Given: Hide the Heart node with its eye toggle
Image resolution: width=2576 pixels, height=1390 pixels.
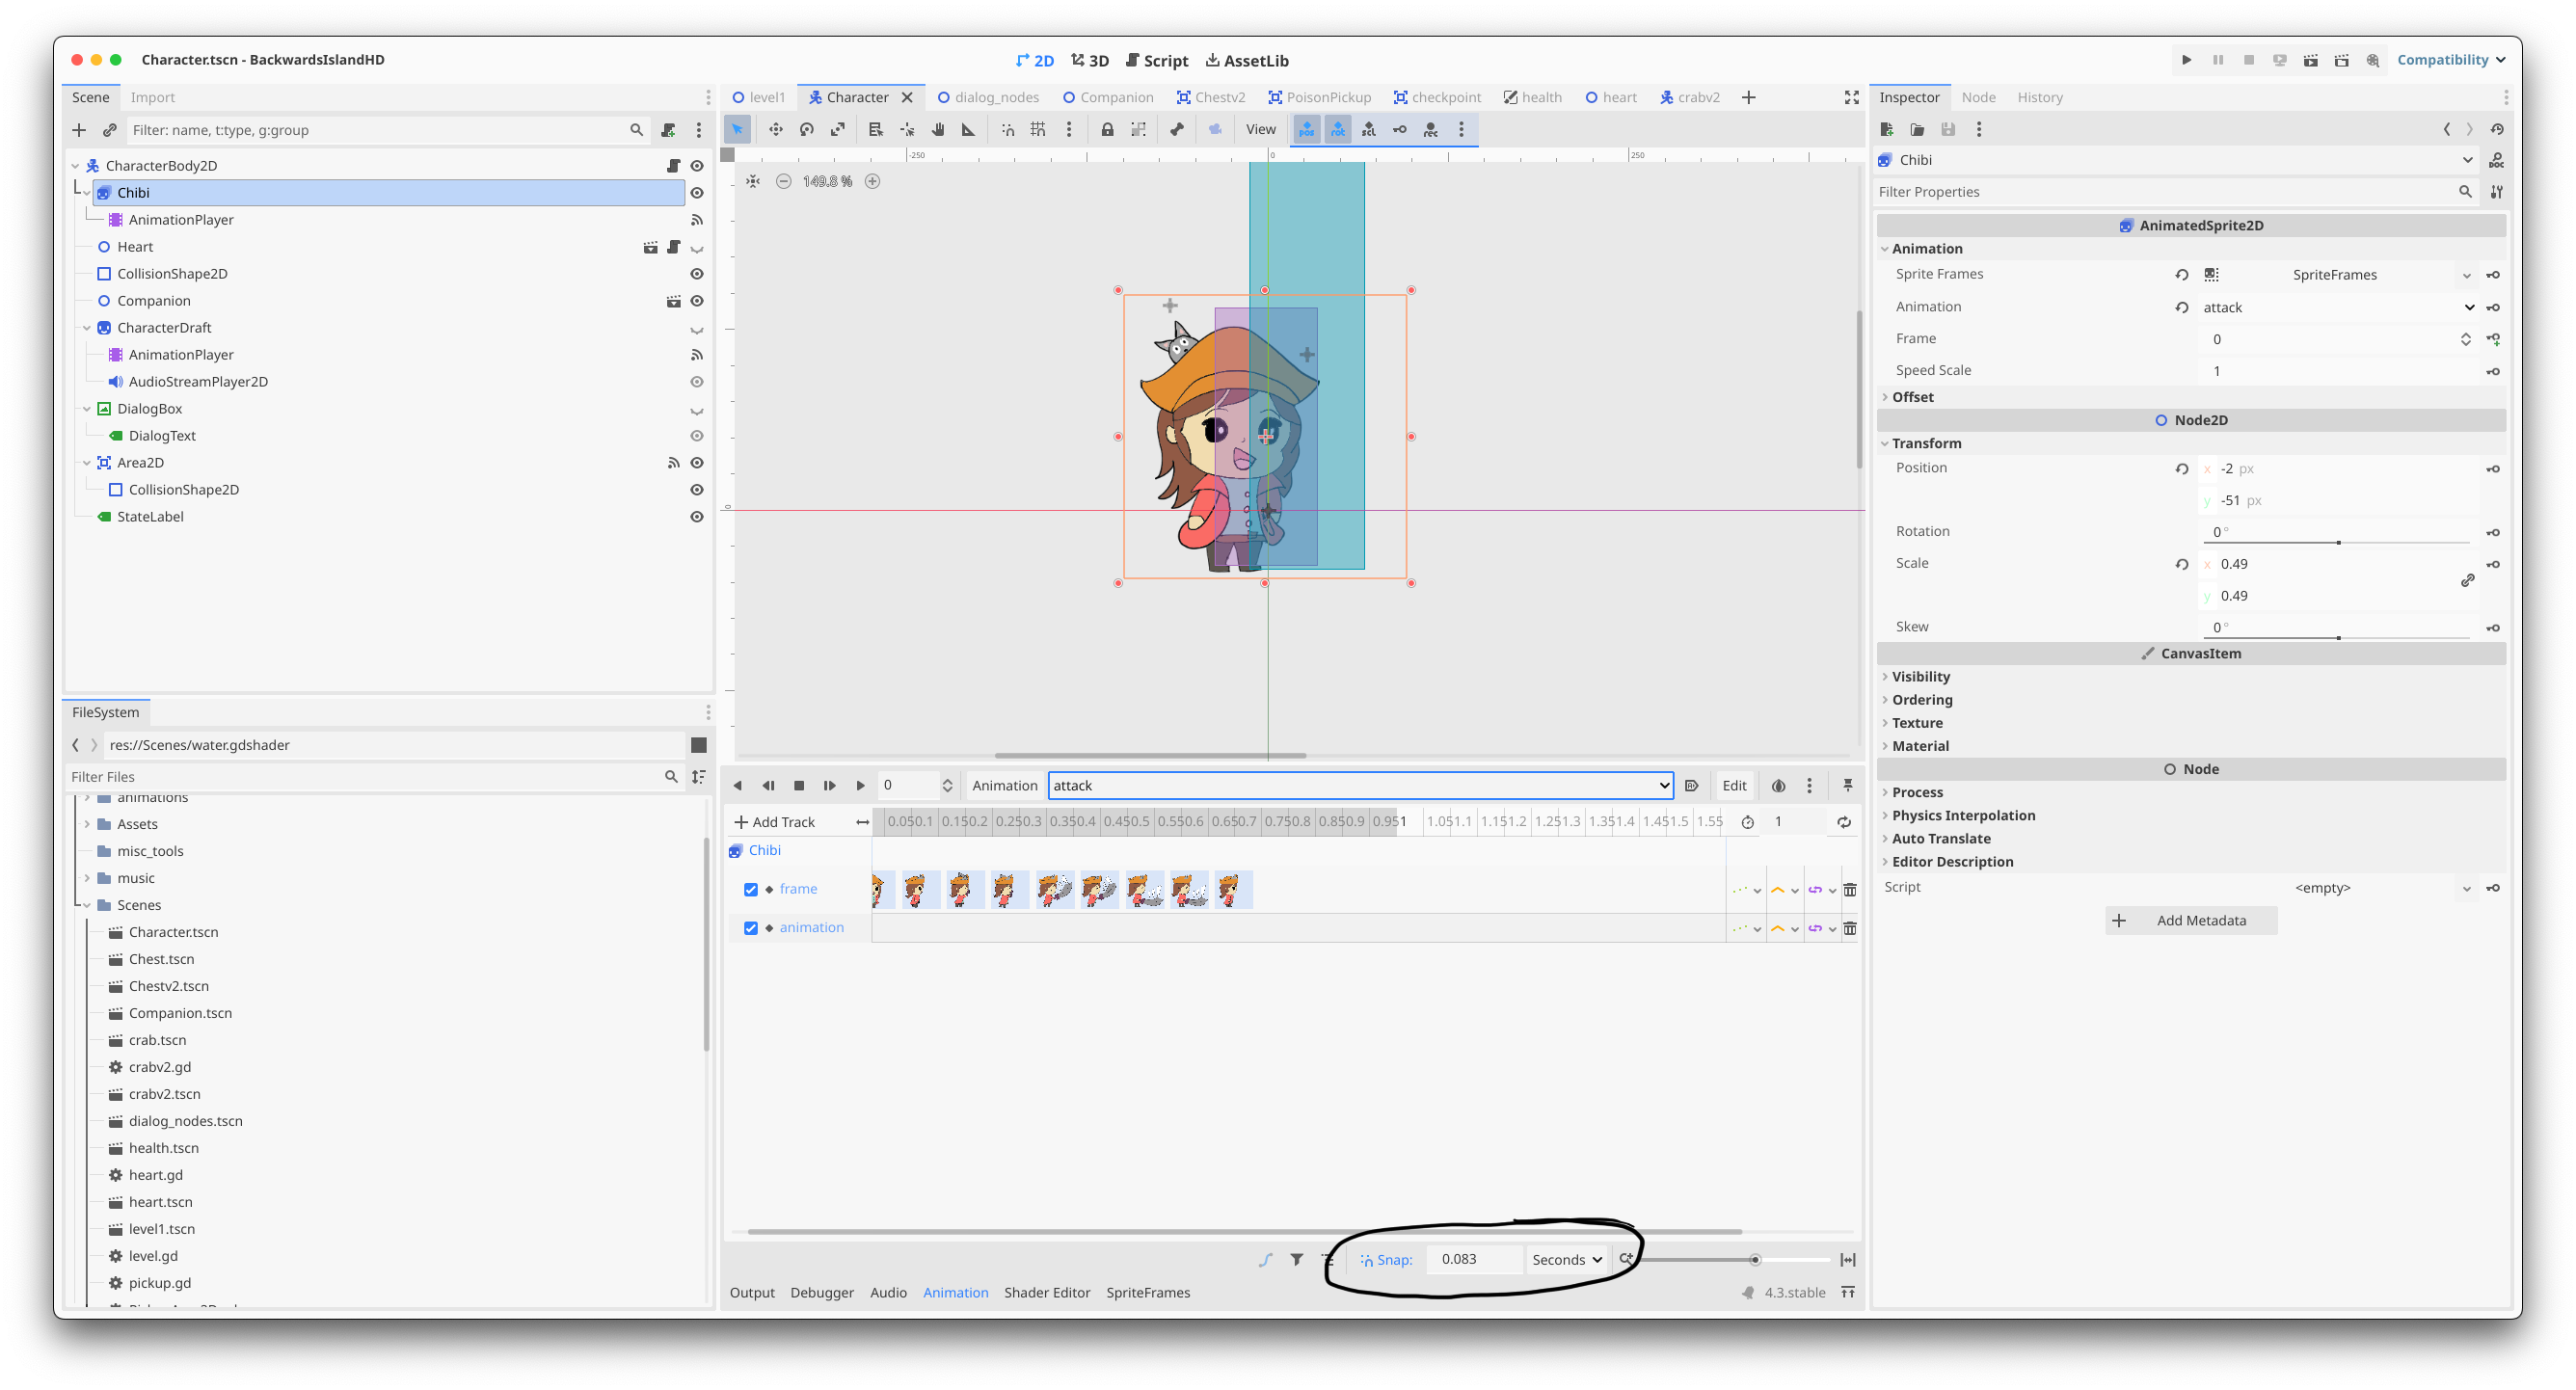Looking at the screenshot, I should pyautogui.click(x=697, y=246).
